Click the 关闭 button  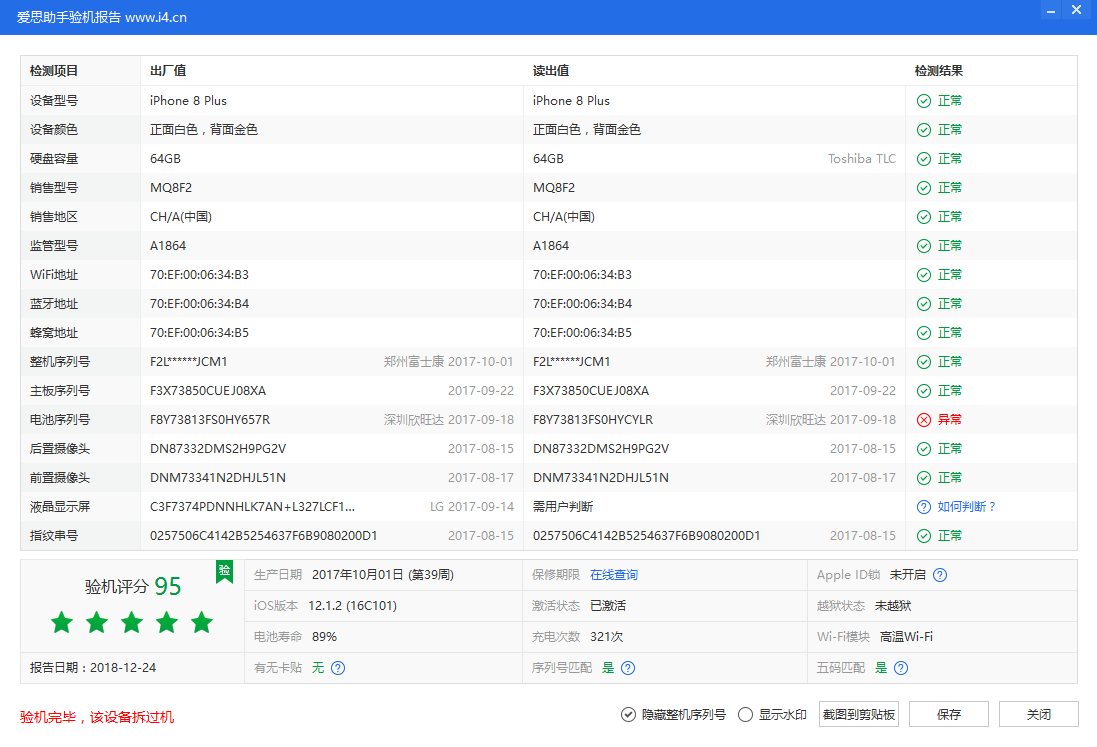click(x=1038, y=714)
